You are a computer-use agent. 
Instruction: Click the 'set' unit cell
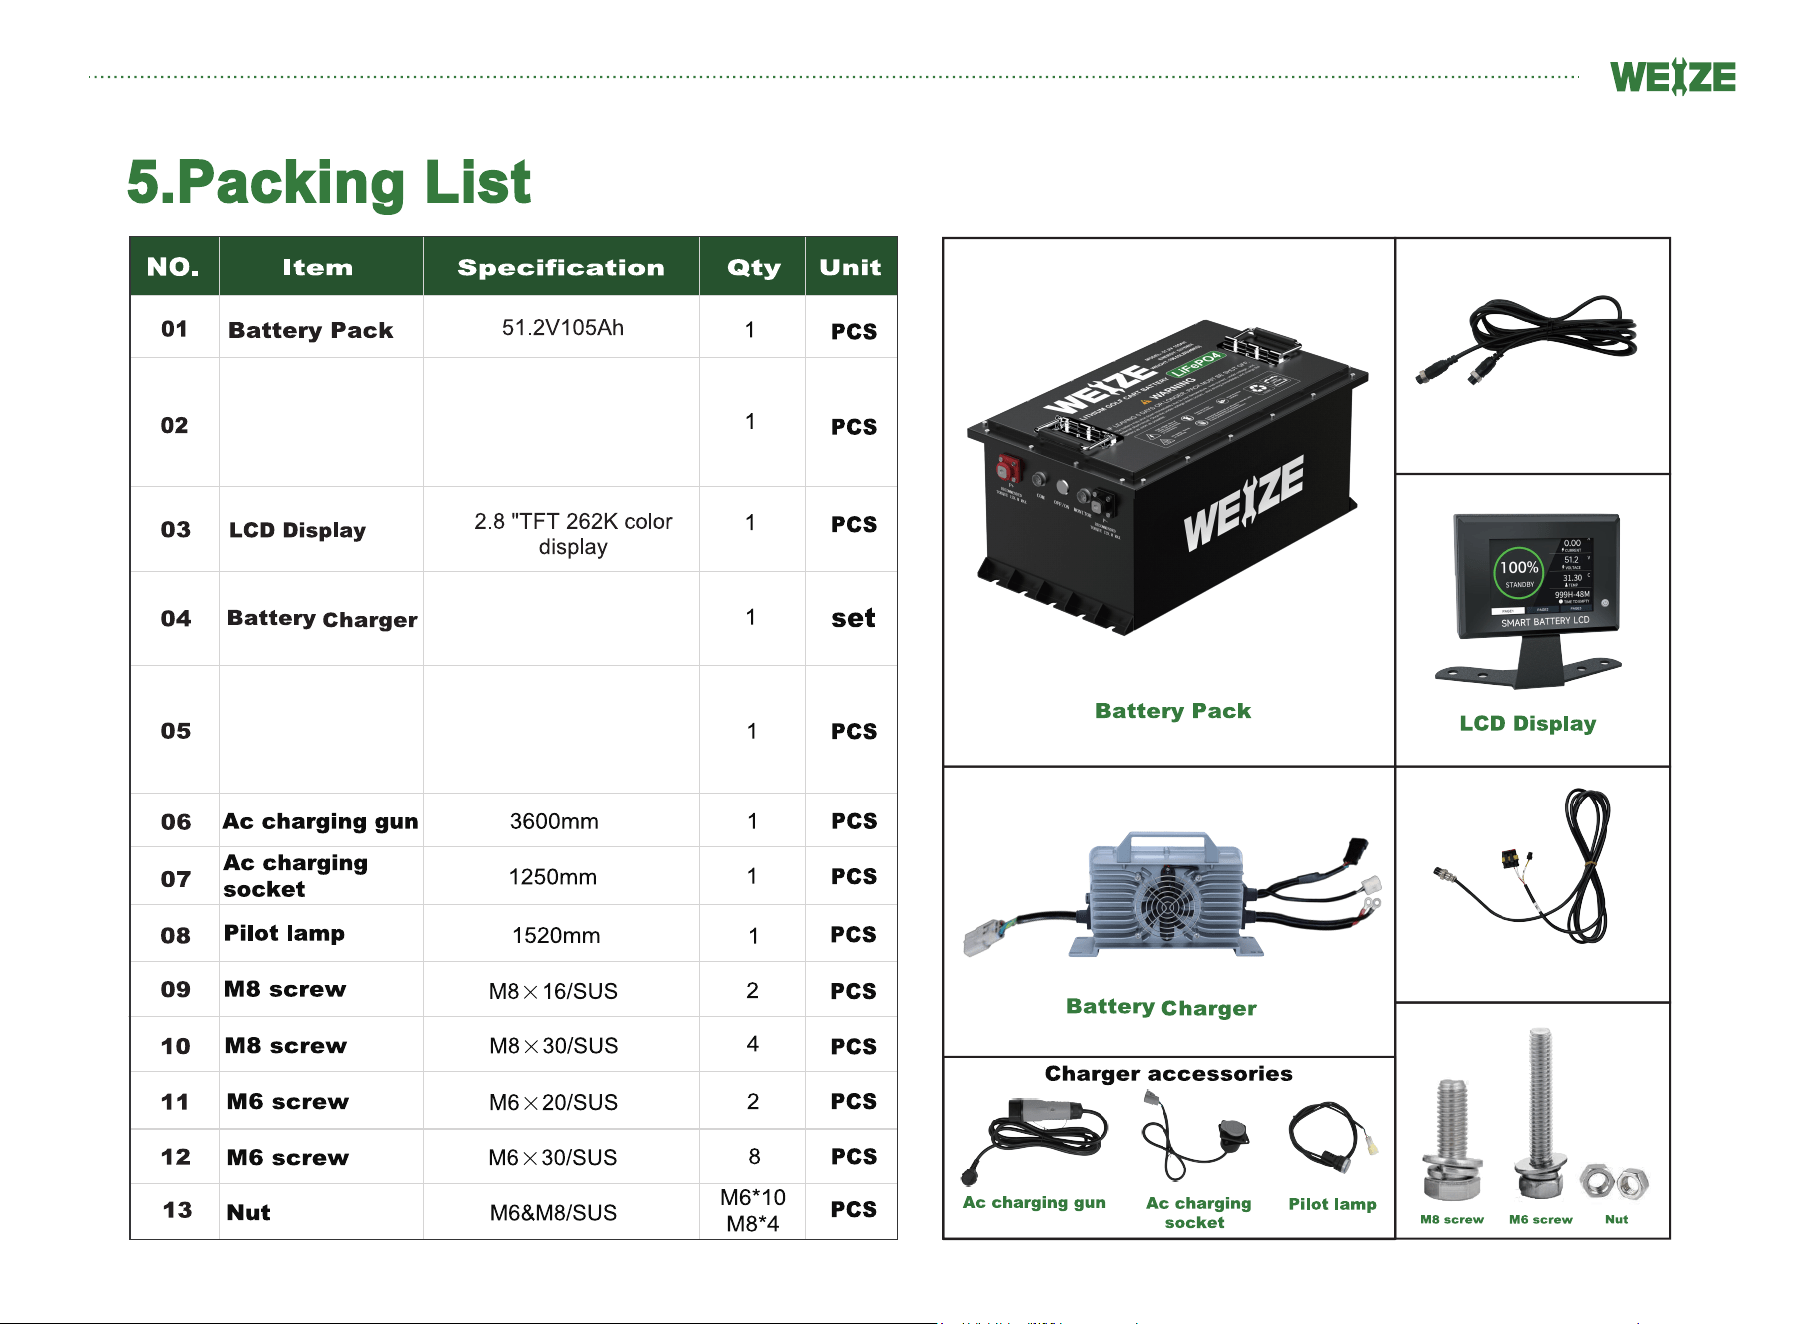pos(853,618)
